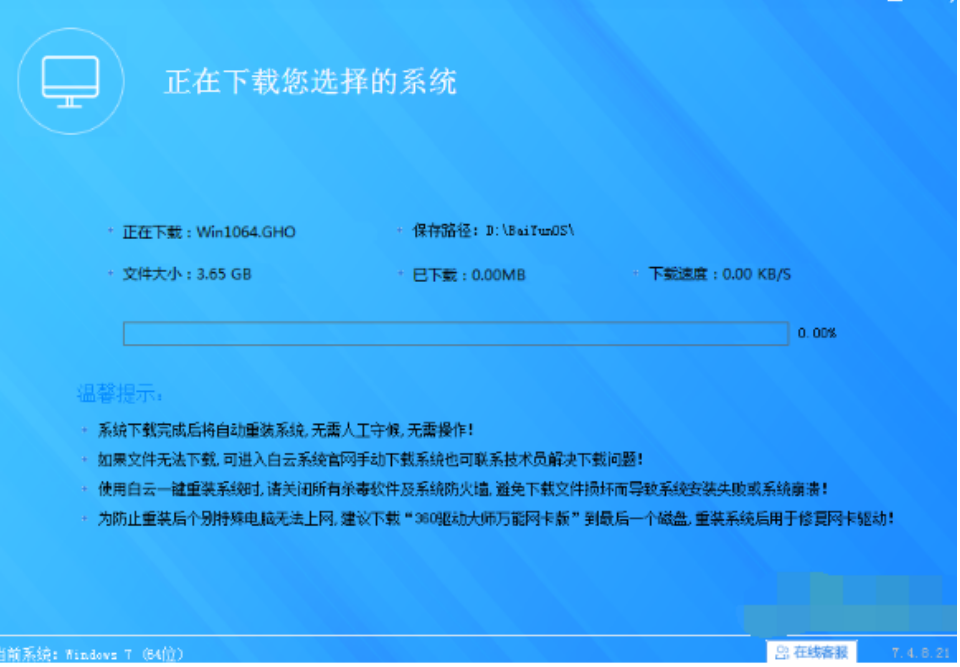Click the person icon on 在线客服 button

[783, 653]
